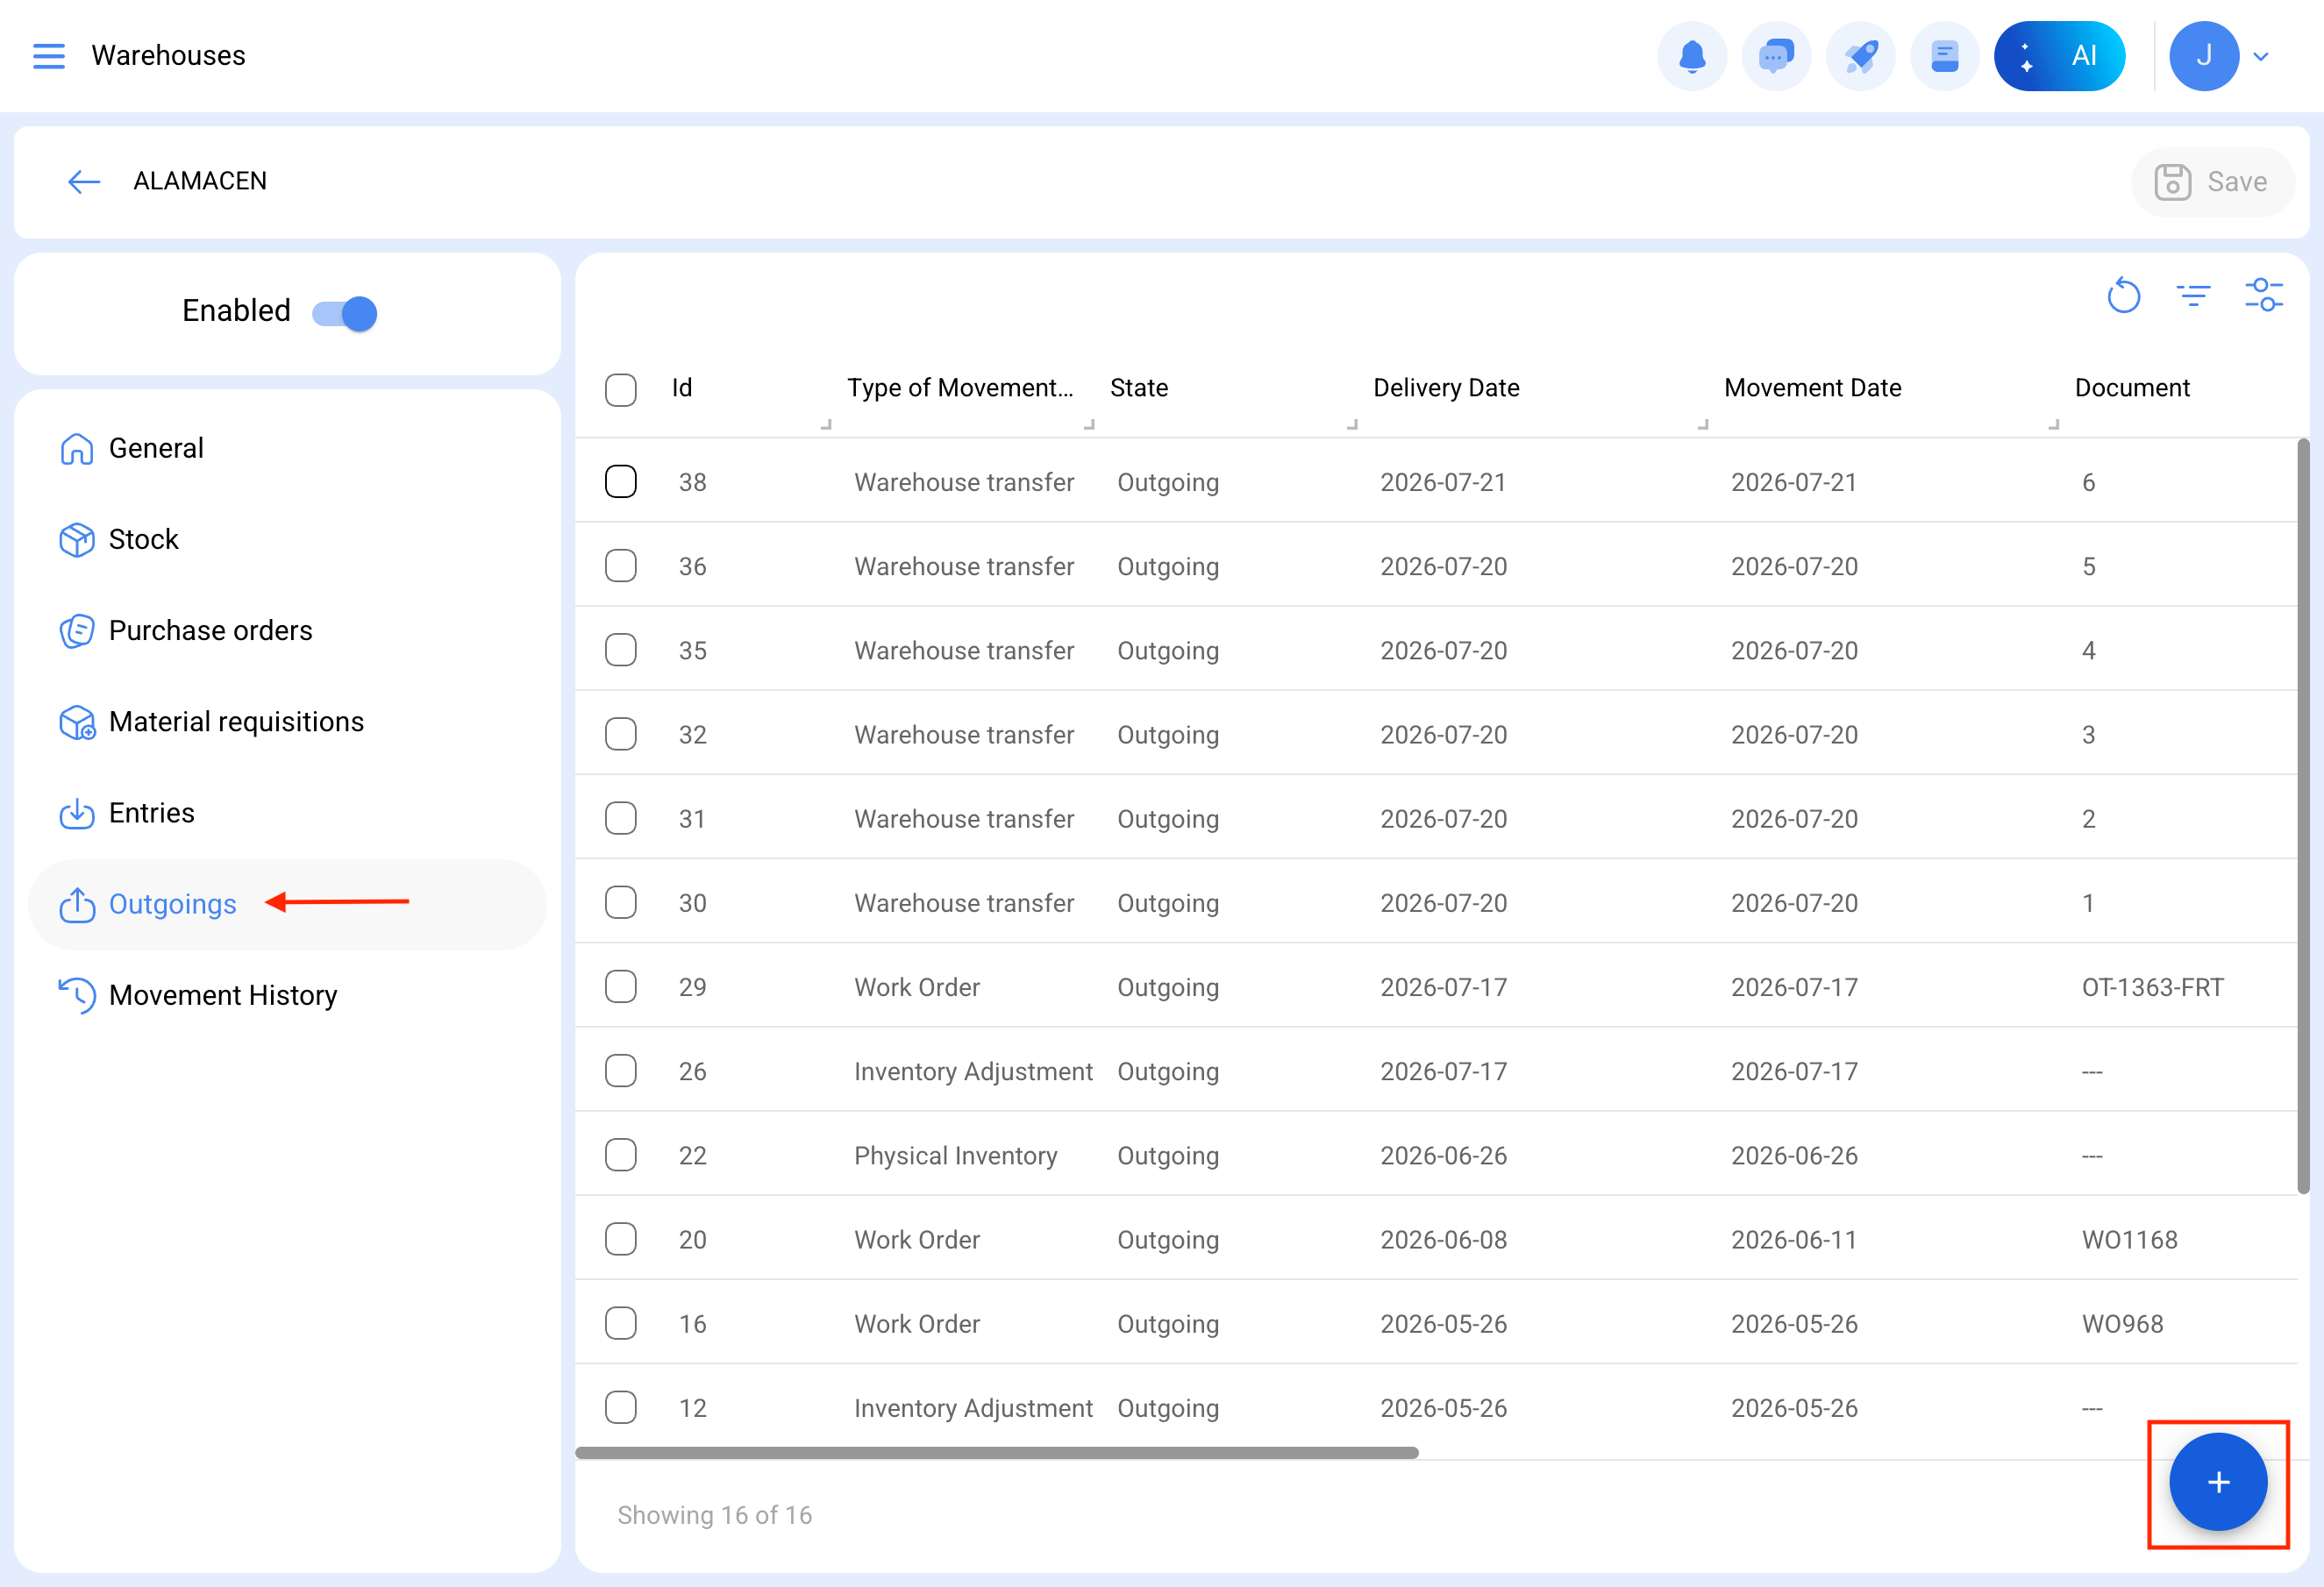The width and height of the screenshot is (2324, 1587).
Task: Launch the AI assistant button
Action: tap(2059, 56)
